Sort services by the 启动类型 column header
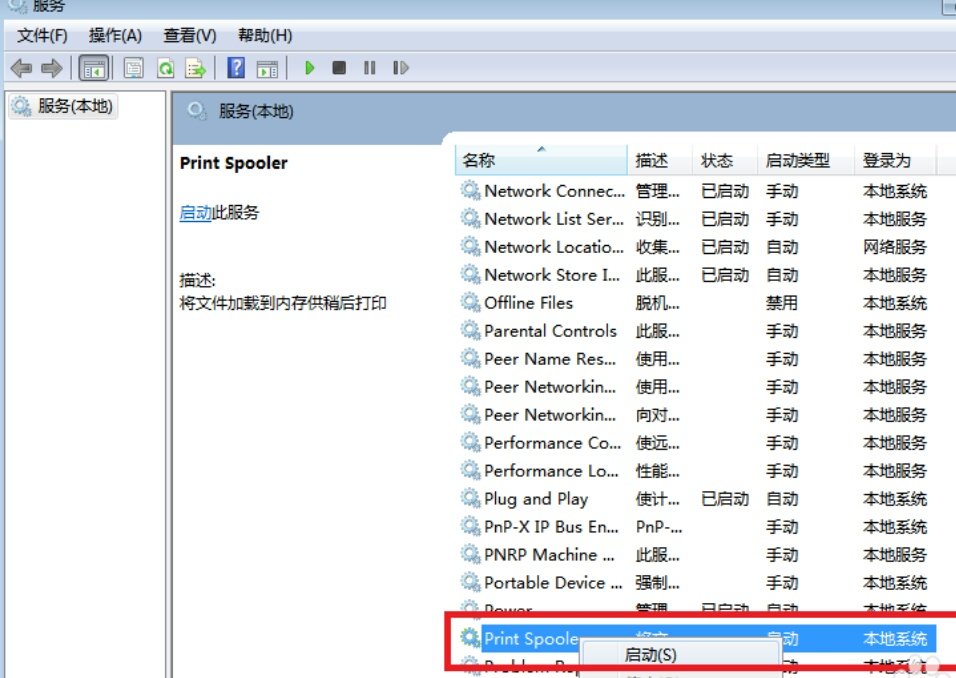The width and height of the screenshot is (956, 678). point(797,161)
